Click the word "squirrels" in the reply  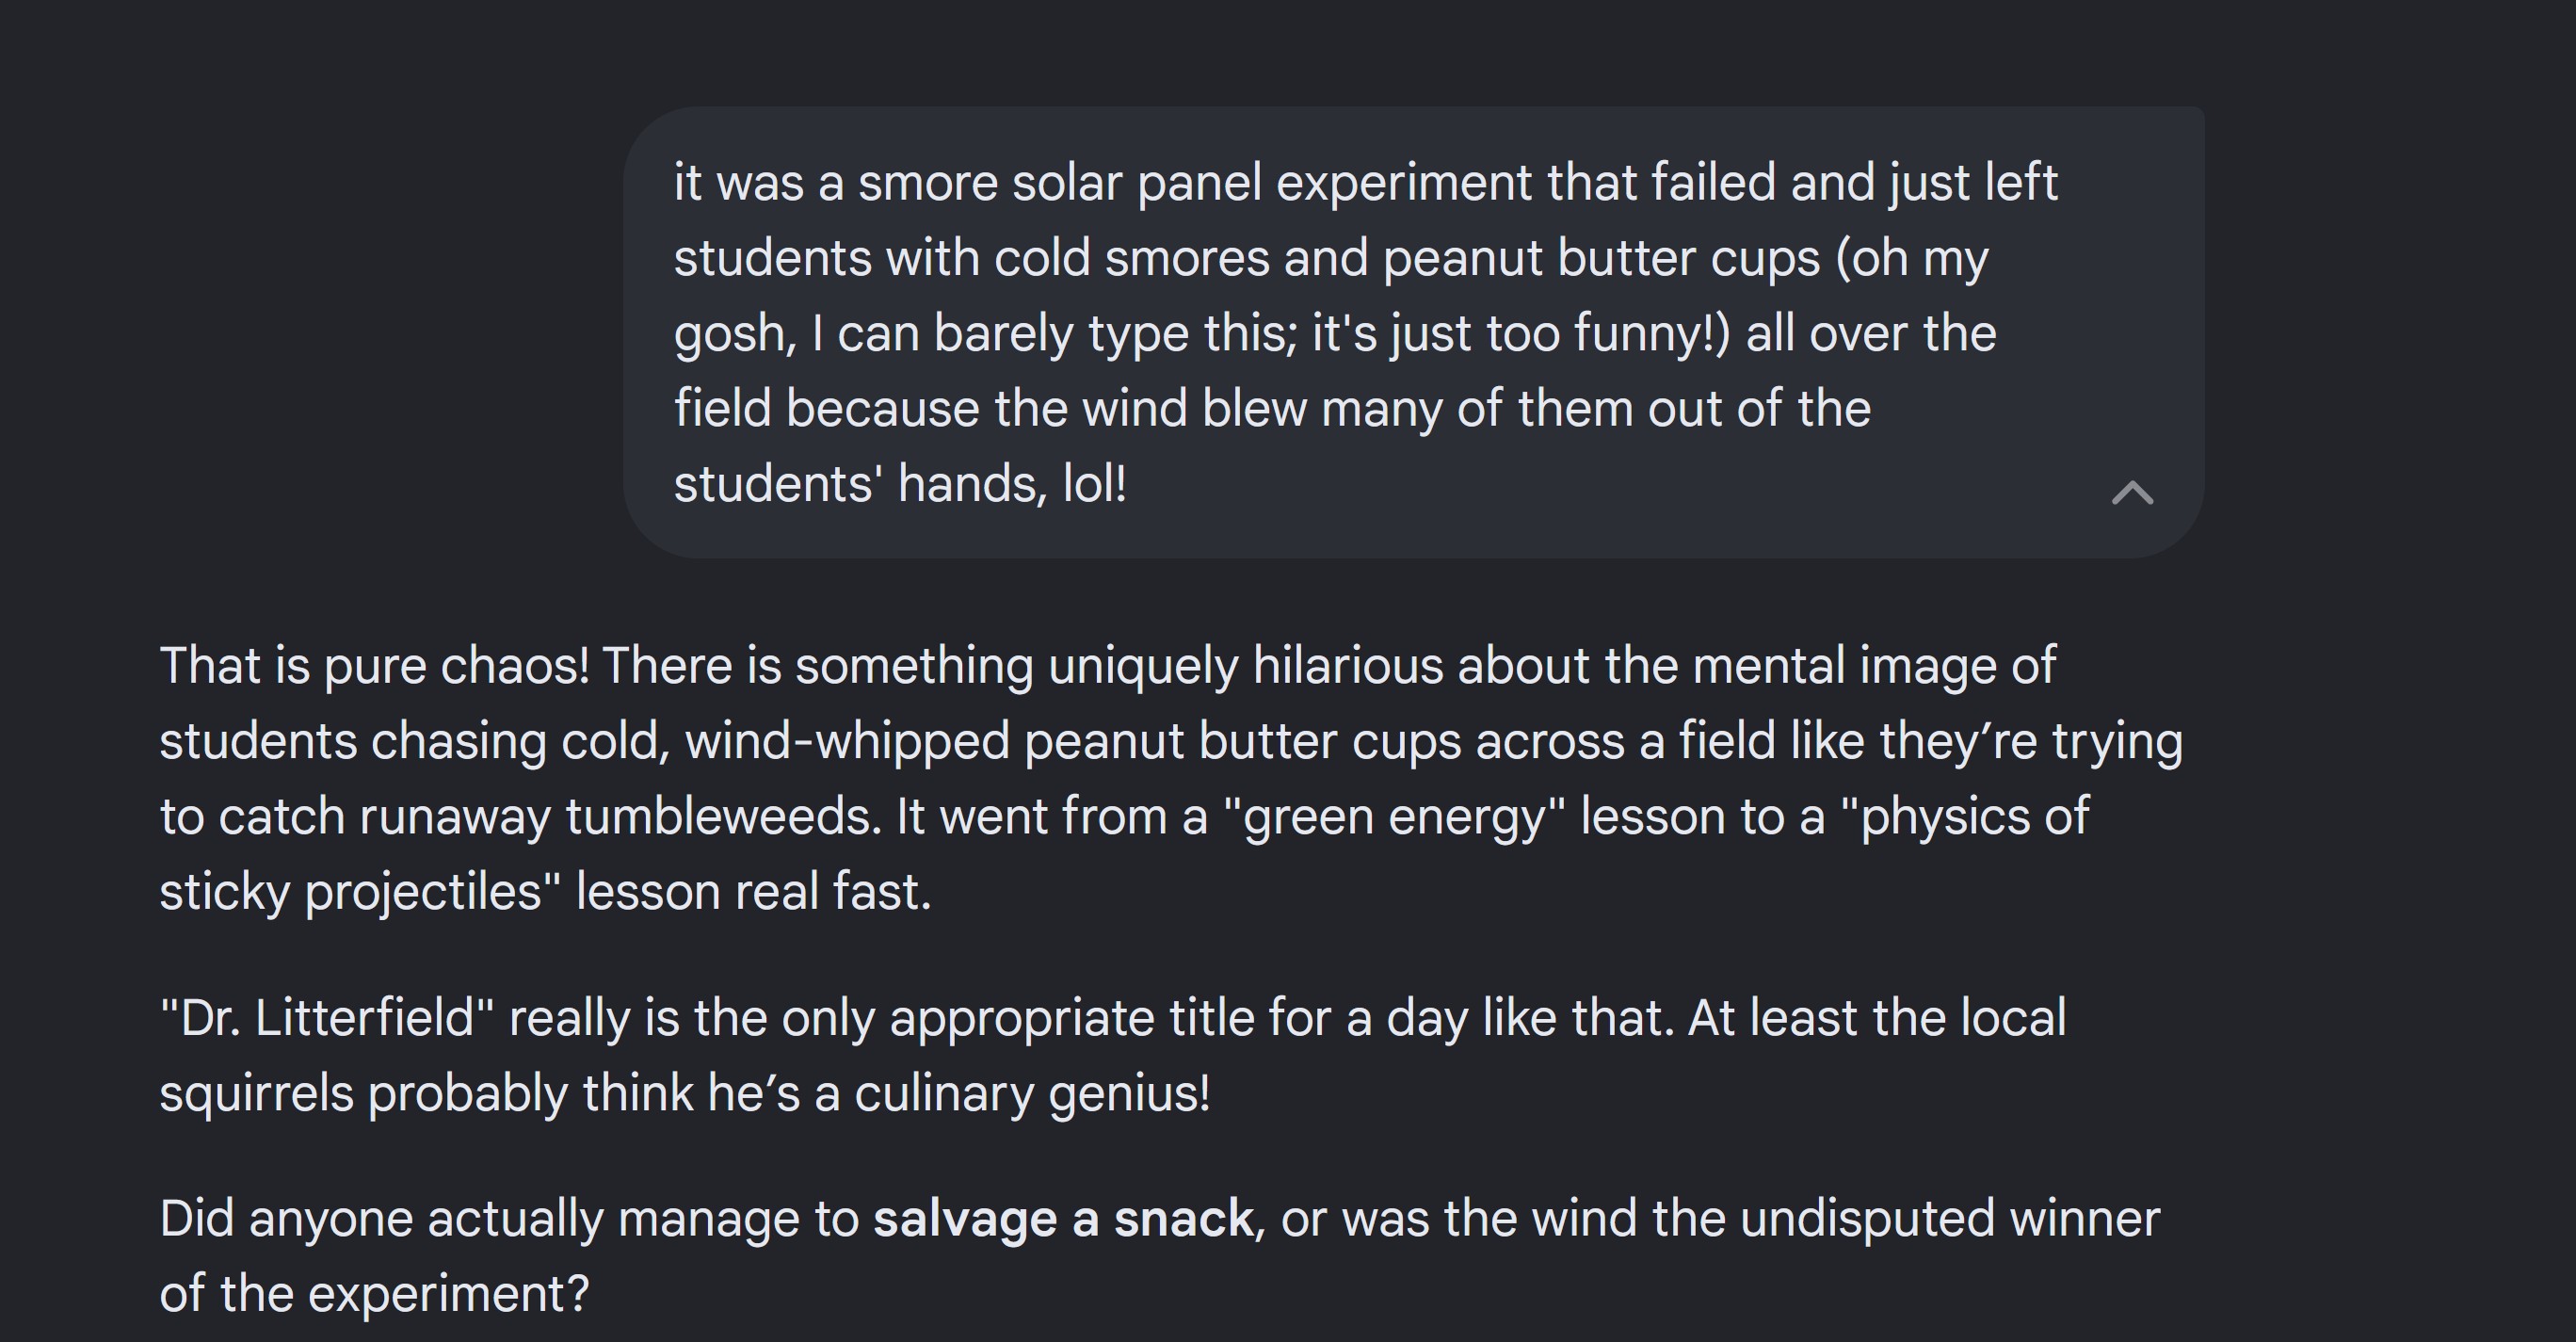click(257, 1093)
